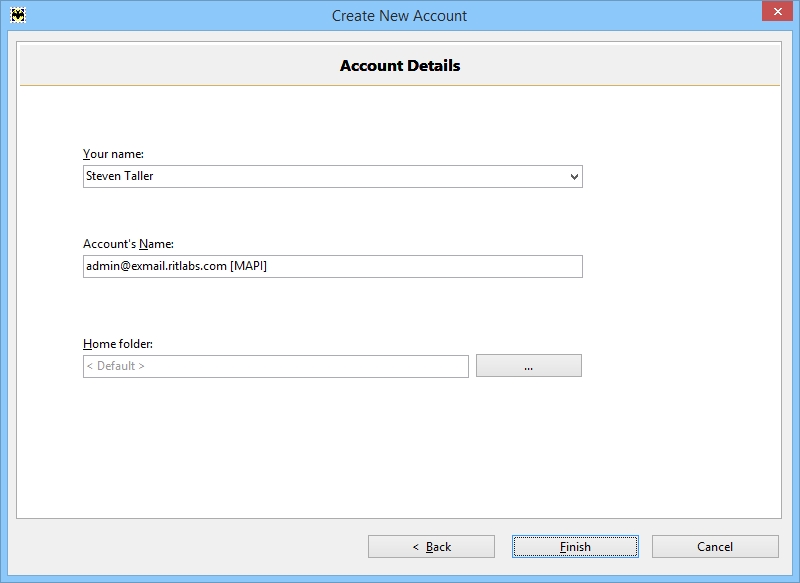The width and height of the screenshot is (800, 583).
Task: Close the Create New Account window
Action: tap(774, 13)
